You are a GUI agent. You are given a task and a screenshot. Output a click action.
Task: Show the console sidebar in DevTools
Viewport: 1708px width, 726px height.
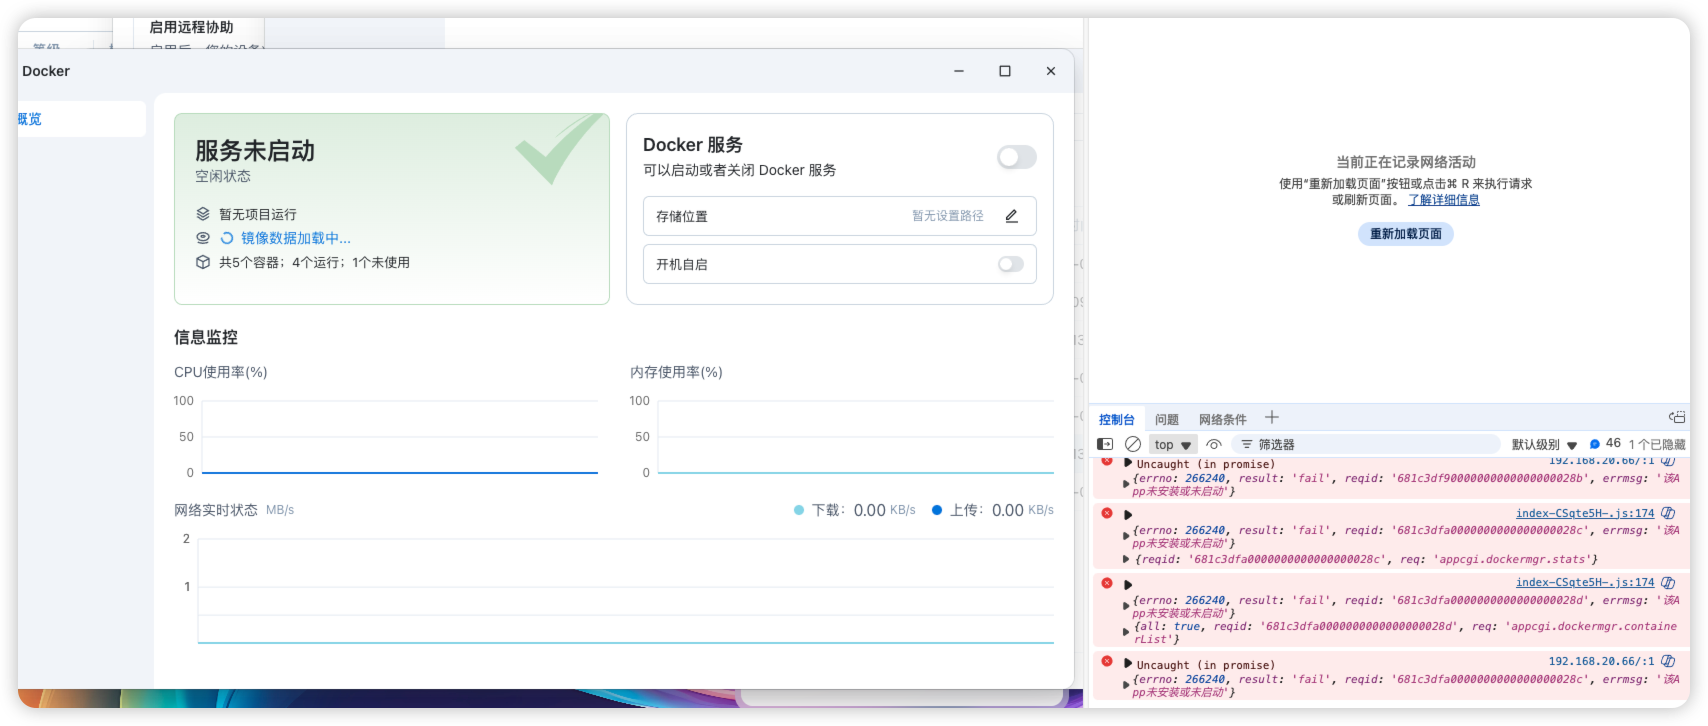pos(1105,444)
